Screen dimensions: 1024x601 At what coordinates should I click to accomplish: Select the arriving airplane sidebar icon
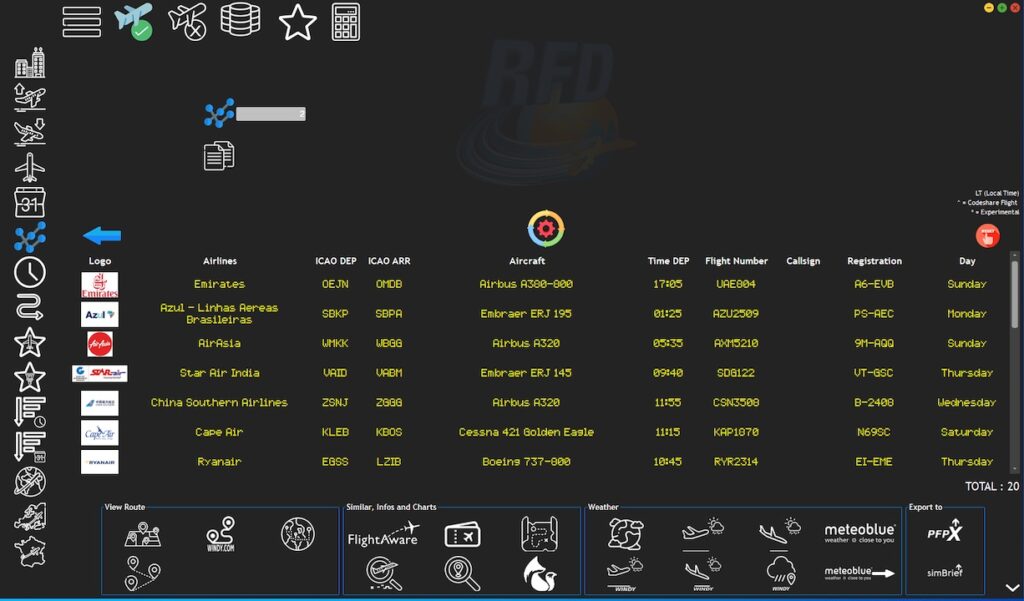(x=30, y=132)
